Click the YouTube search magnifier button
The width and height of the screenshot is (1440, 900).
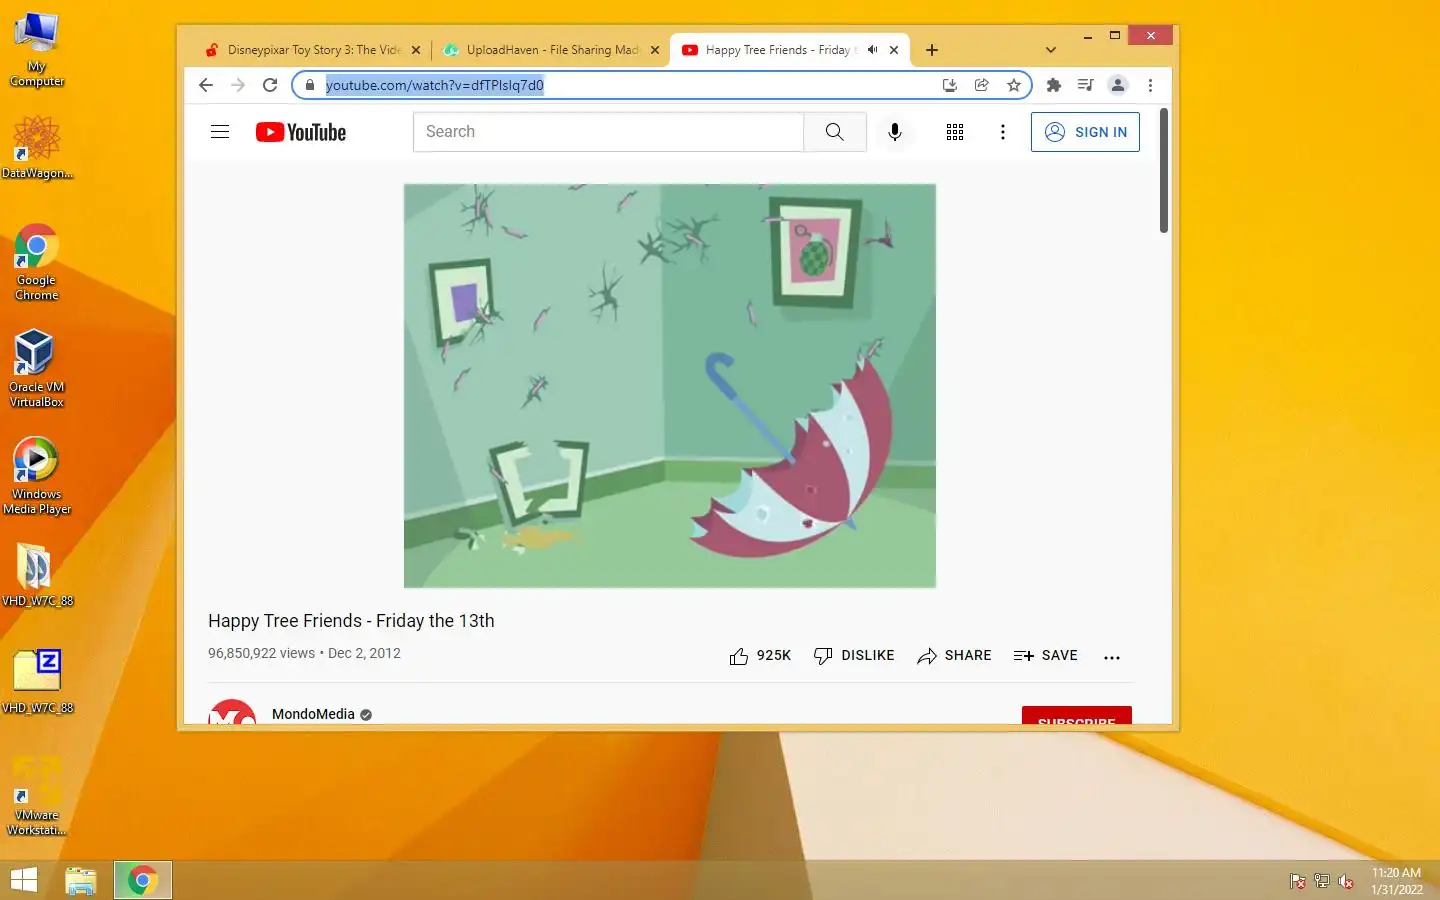835,132
